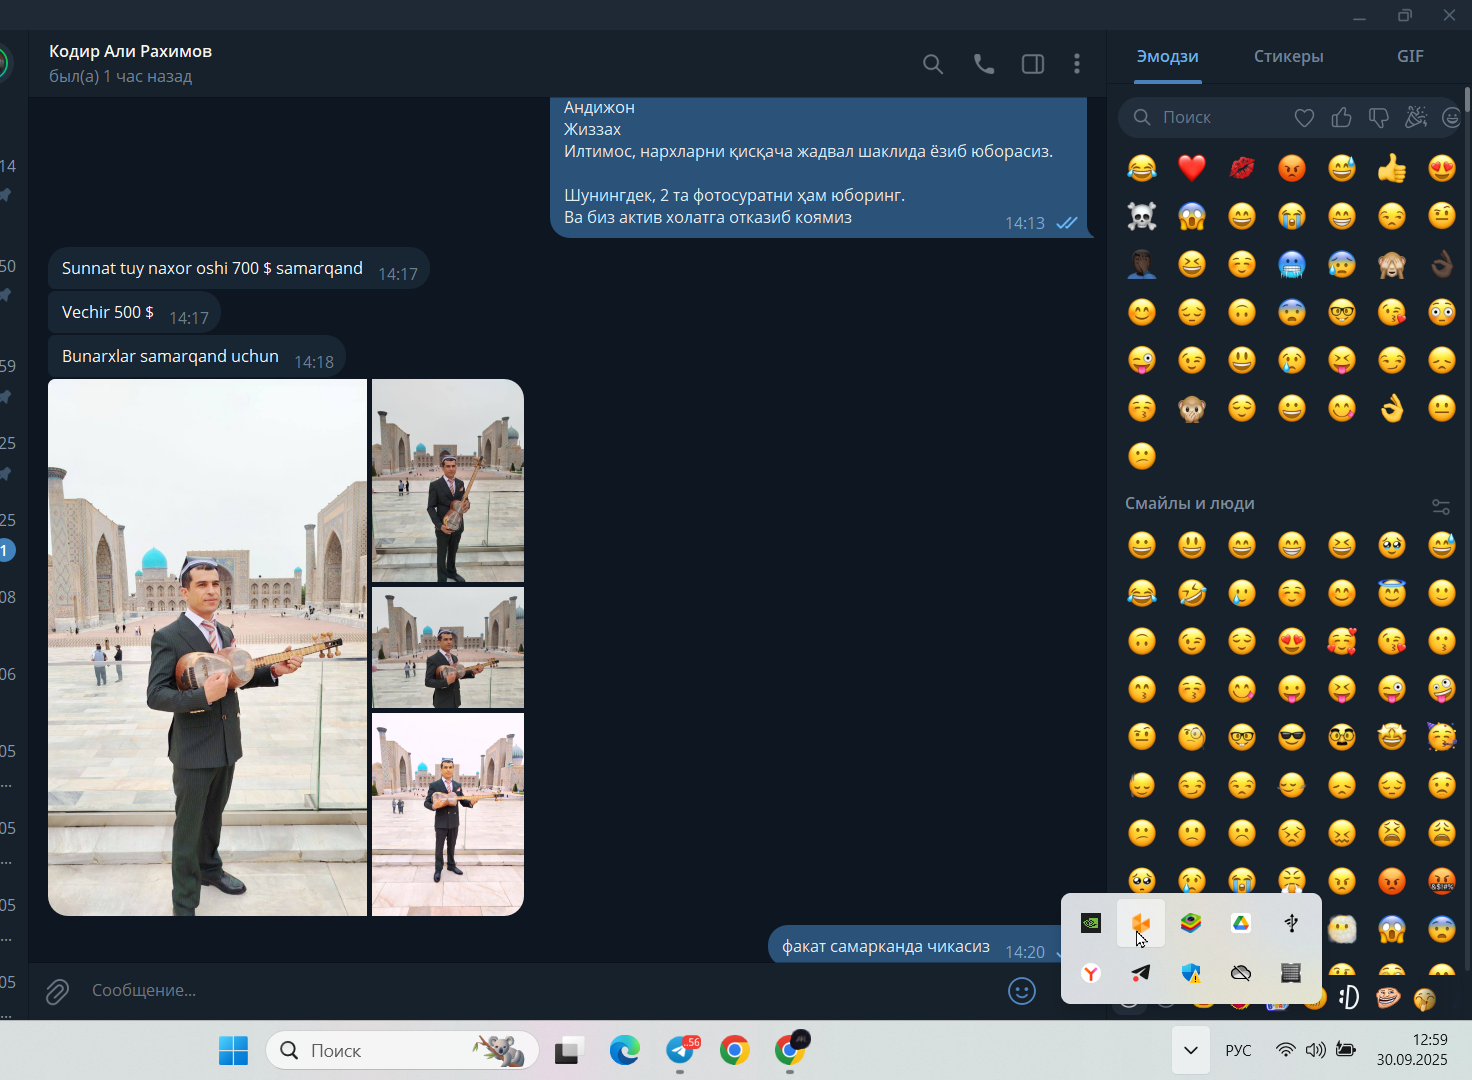
Task: Filter emoji by heart category
Action: [1304, 118]
